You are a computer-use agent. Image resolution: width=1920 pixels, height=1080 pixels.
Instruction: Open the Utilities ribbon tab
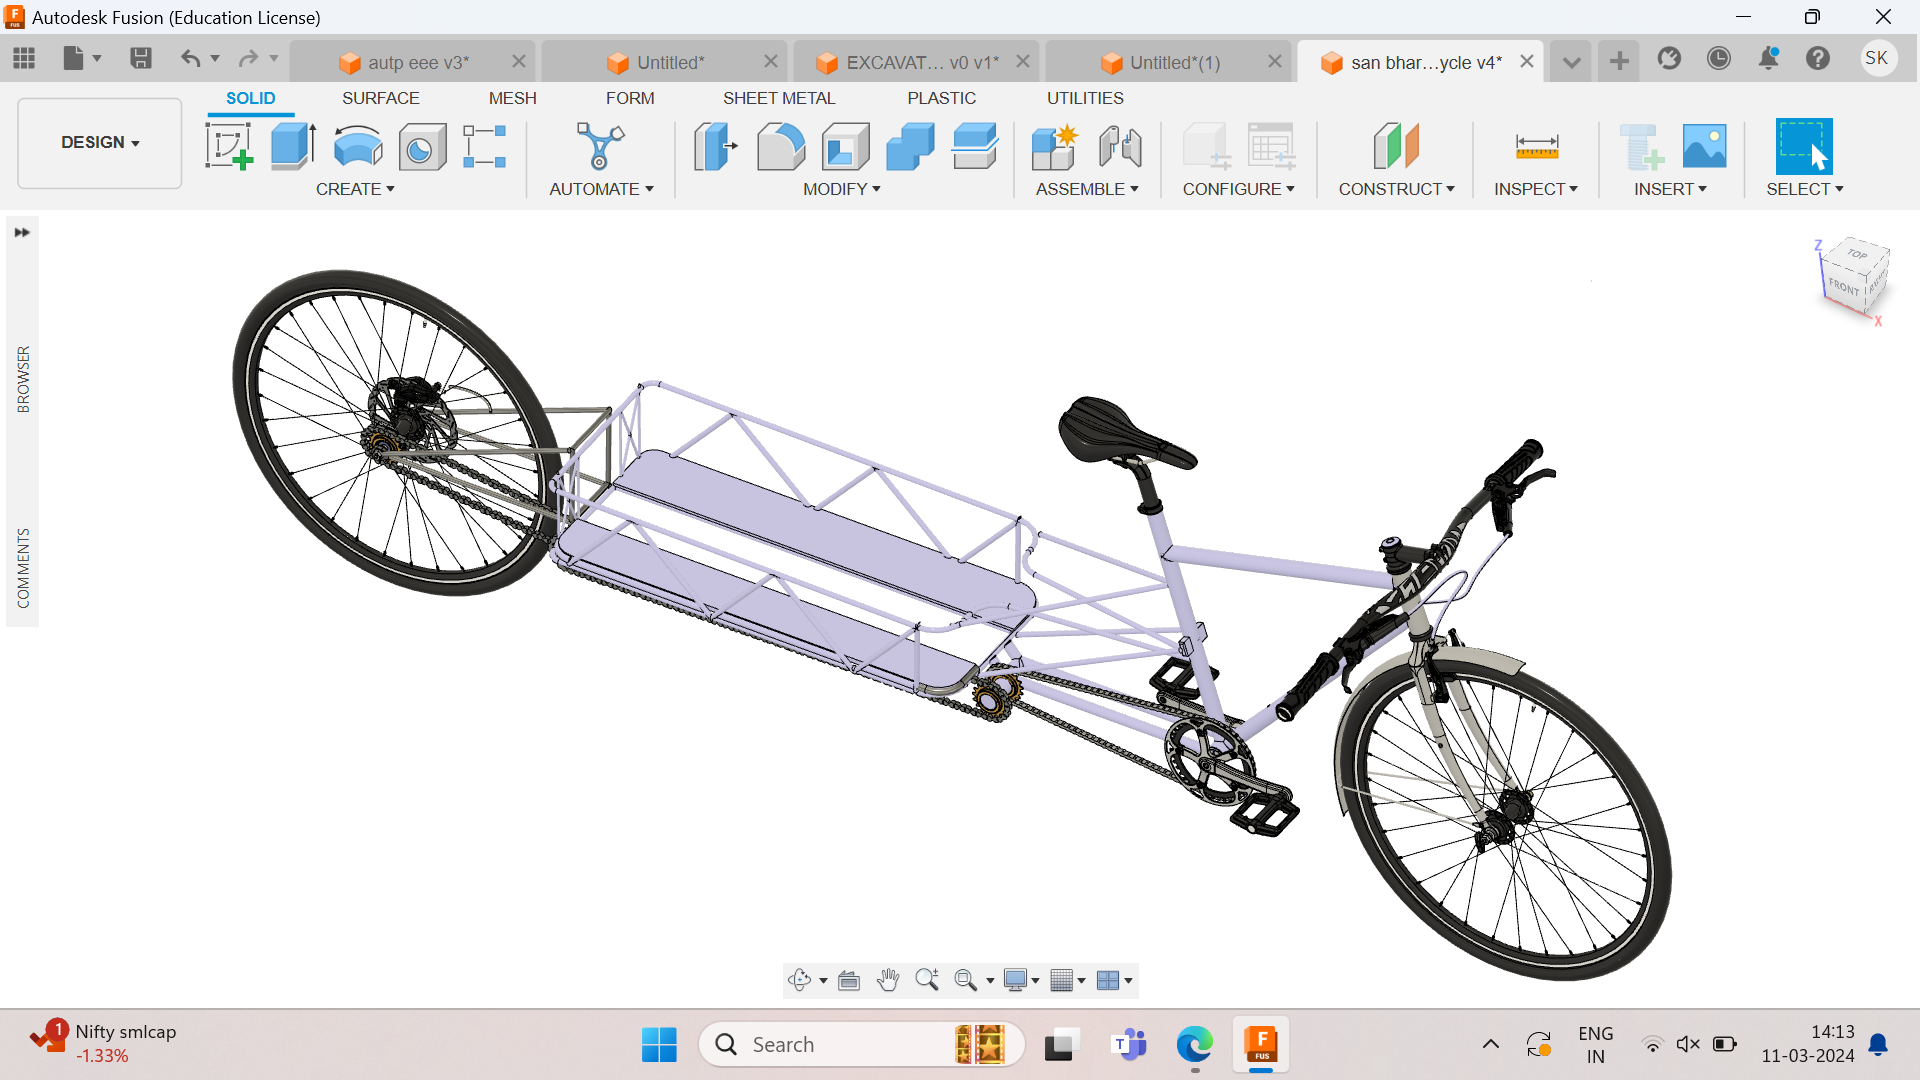(x=1085, y=97)
